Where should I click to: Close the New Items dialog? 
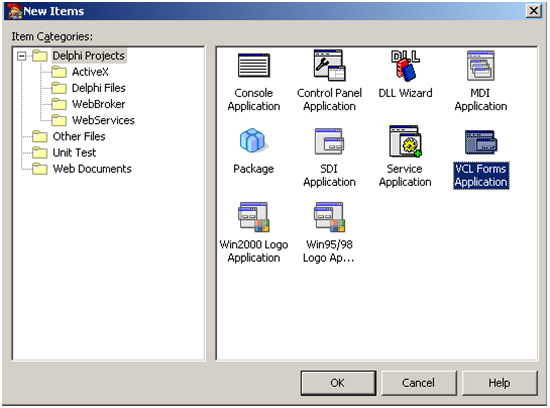(x=534, y=11)
